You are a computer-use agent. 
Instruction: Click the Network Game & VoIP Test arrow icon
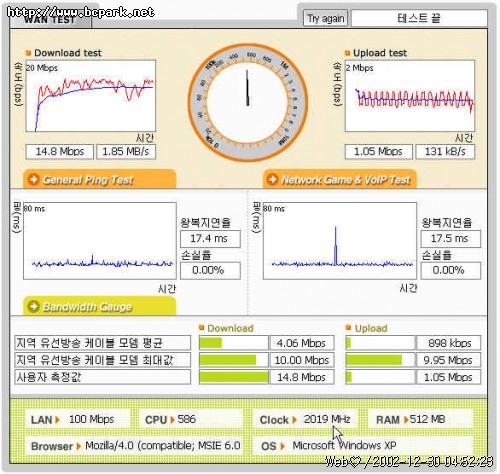(x=273, y=179)
